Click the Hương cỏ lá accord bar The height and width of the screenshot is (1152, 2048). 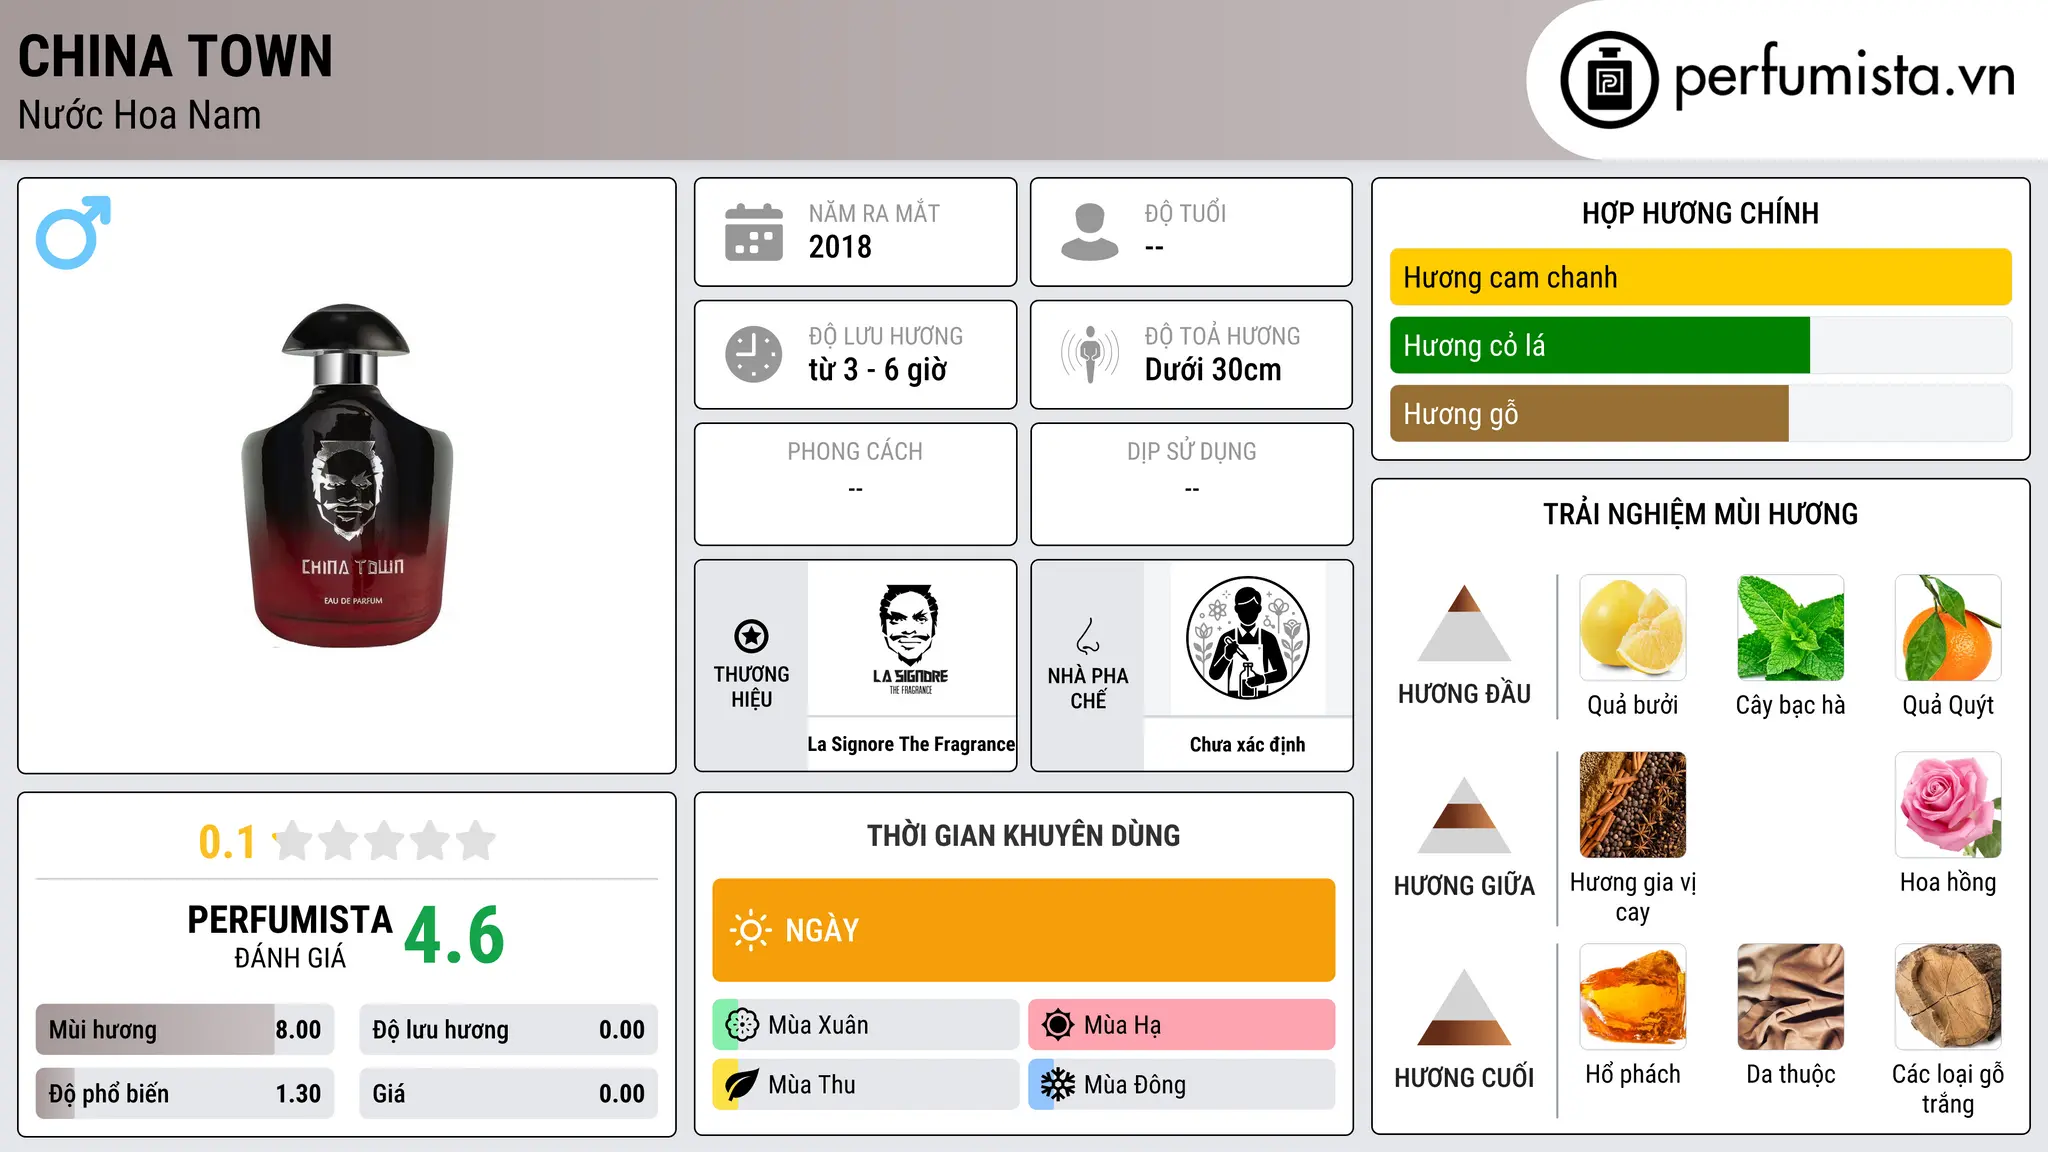coord(1700,345)
